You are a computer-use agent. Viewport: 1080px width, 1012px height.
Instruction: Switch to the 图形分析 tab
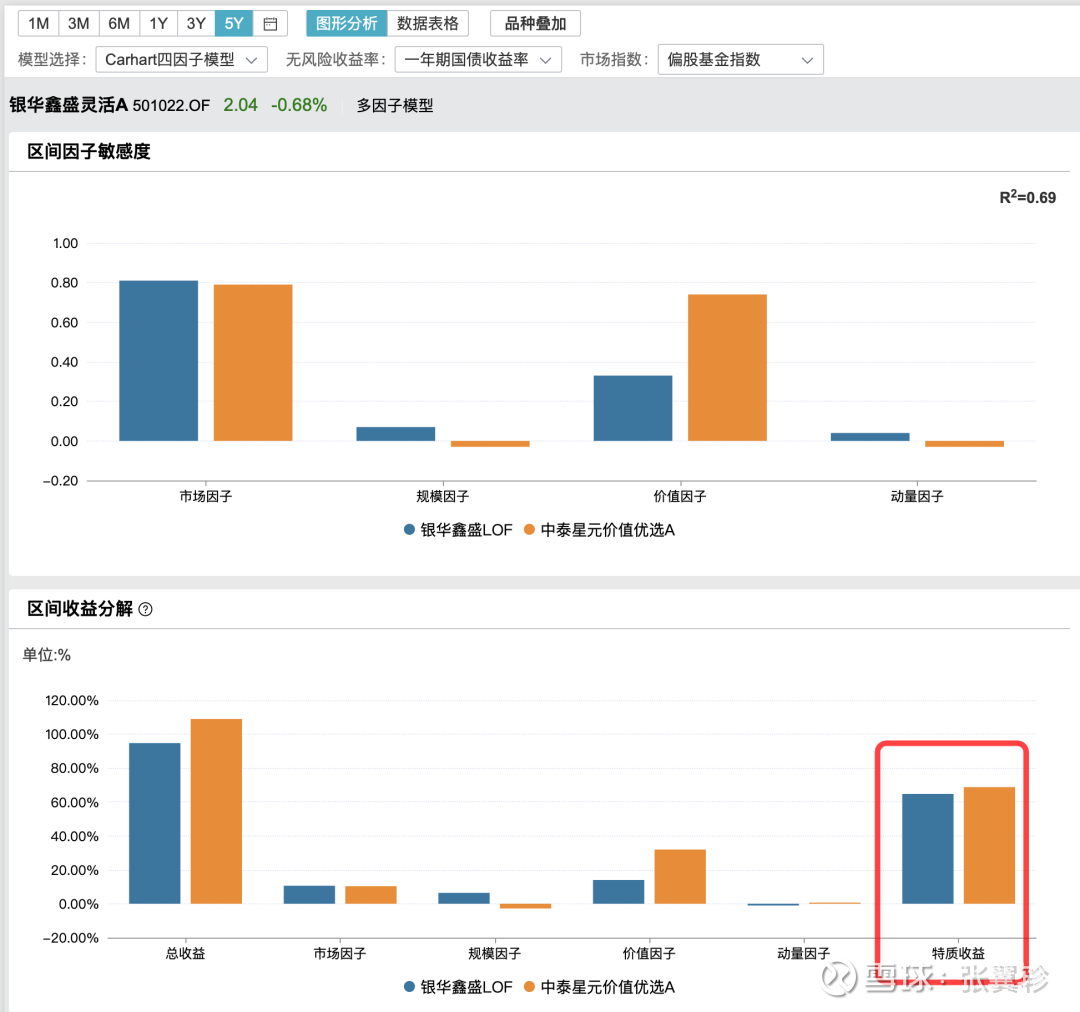[x=346, y=24]
